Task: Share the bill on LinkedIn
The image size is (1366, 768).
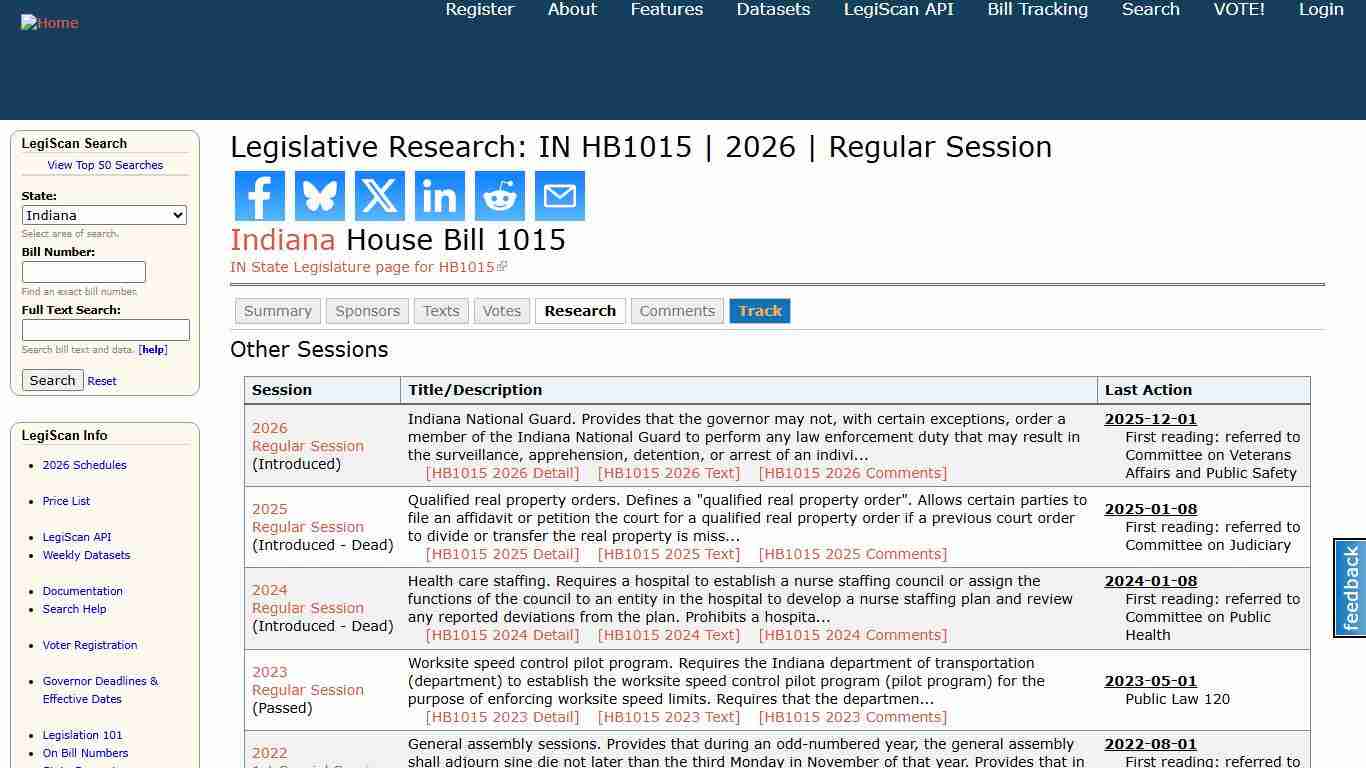Action: (439, 196)
